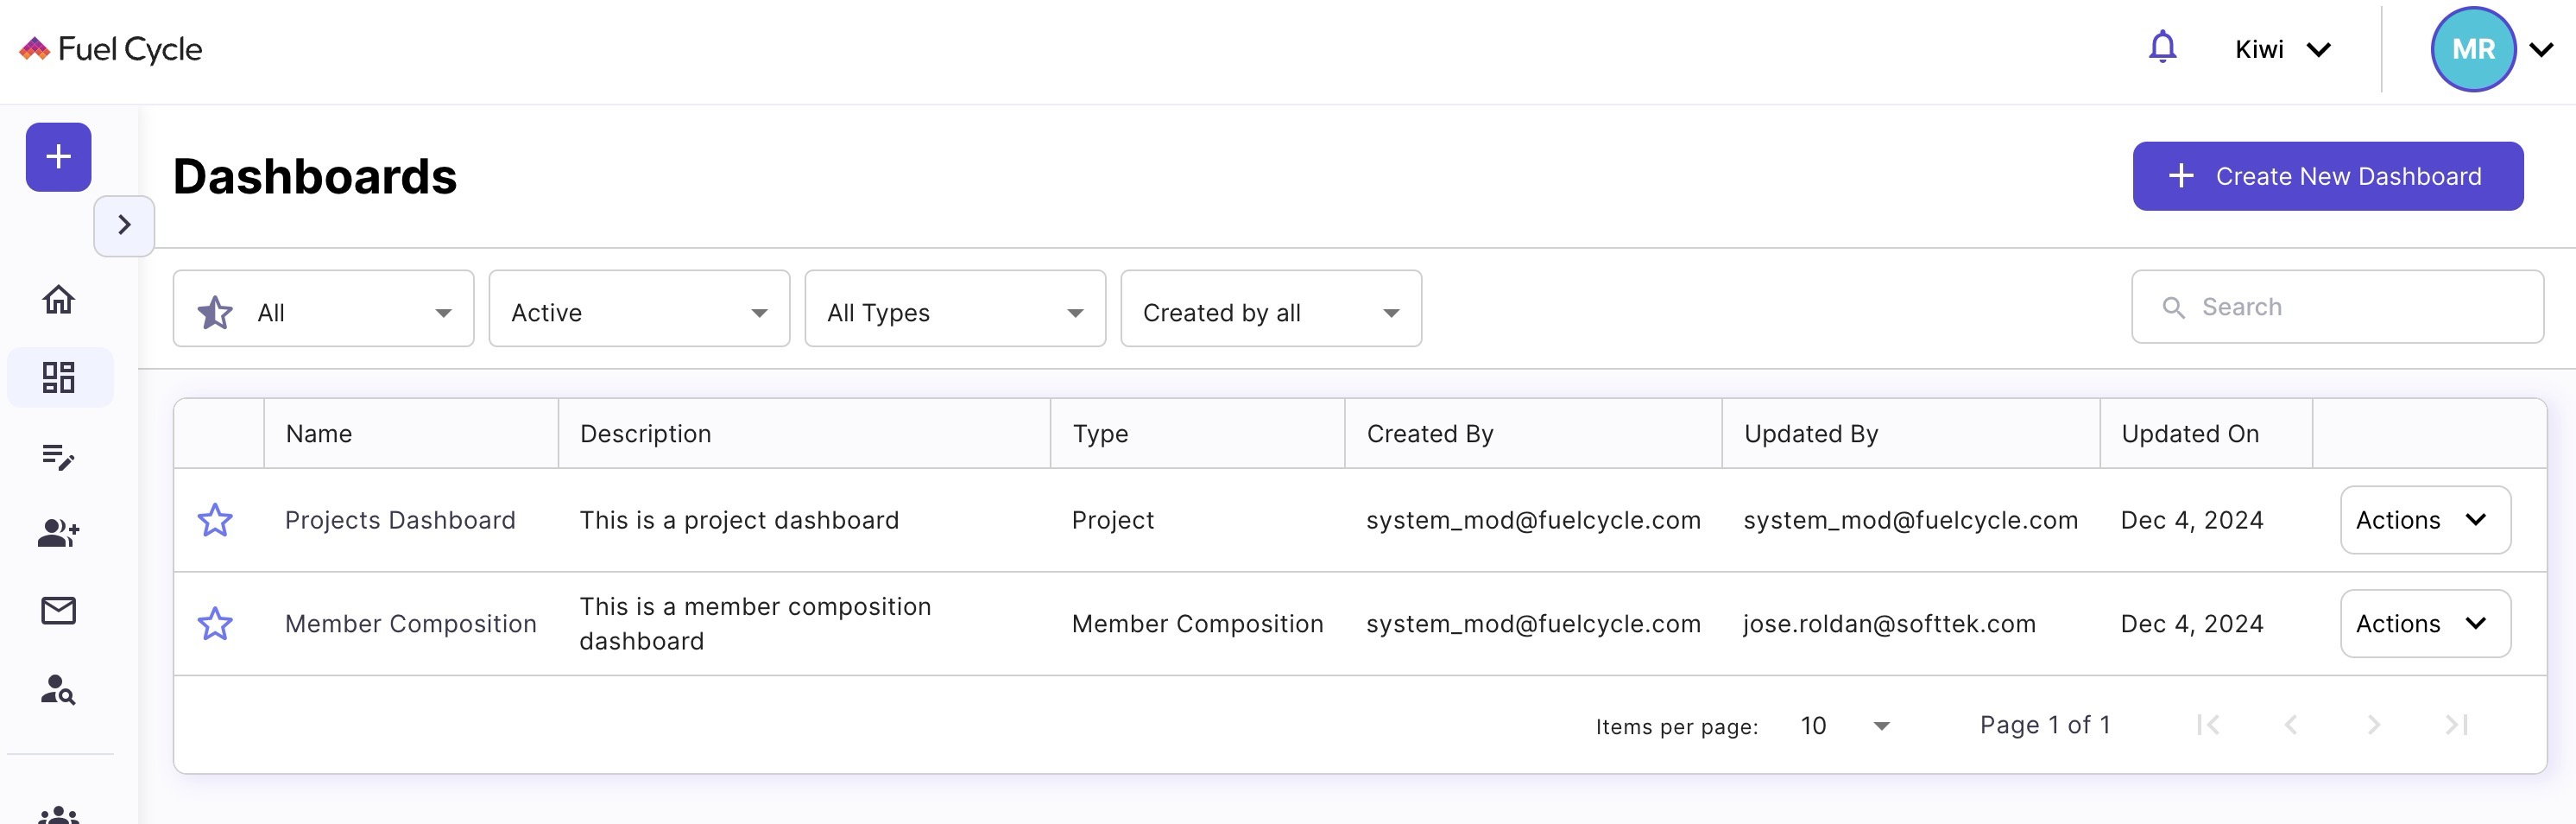Open Items per page dropdown
Viewport: 2576px width, 824px height.
pos(1844,726)
